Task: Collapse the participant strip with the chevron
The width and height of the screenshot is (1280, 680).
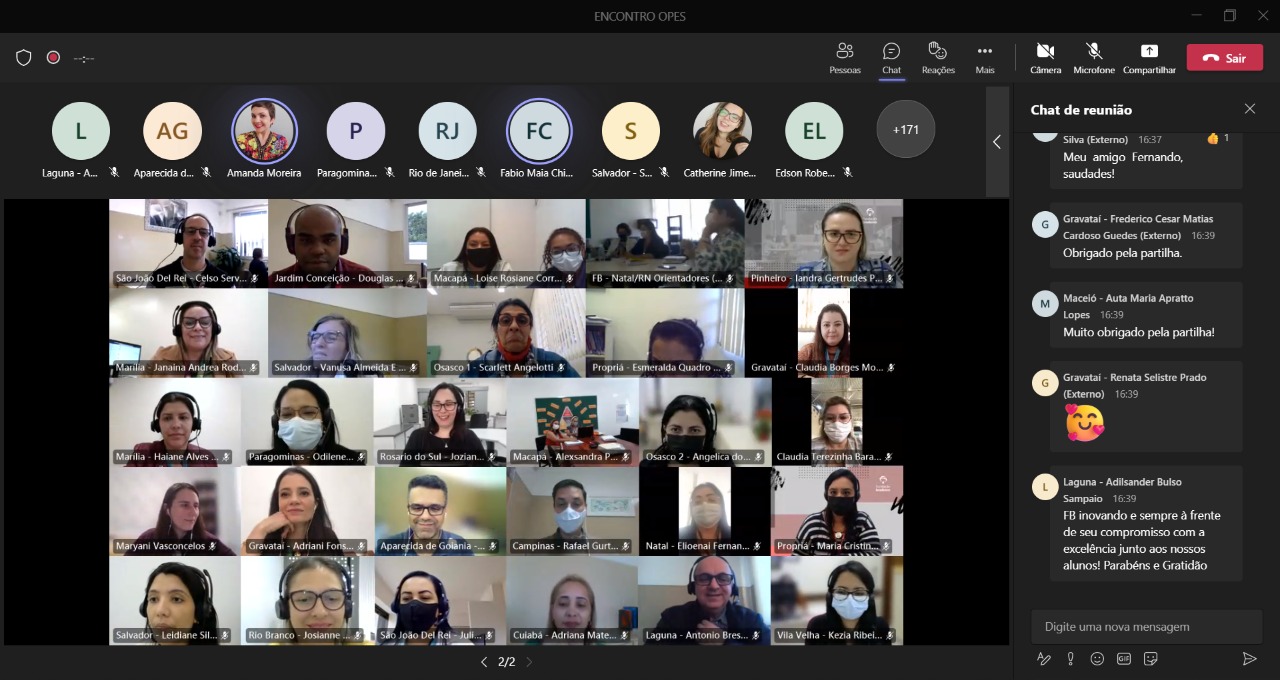Action: 997,142
